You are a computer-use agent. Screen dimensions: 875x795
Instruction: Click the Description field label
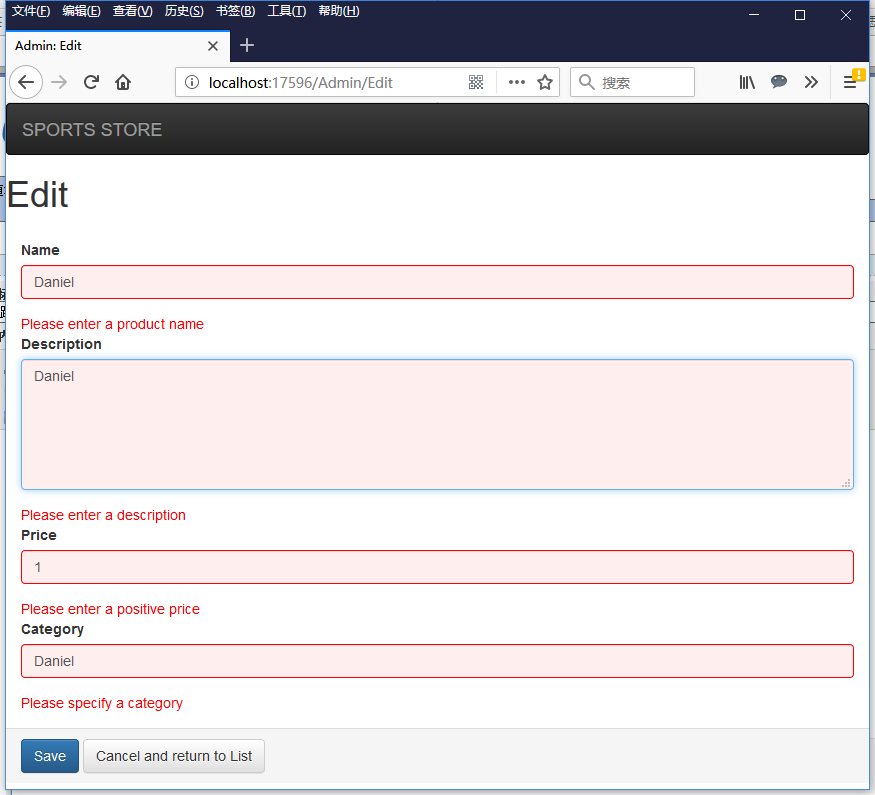coord(61,344)
